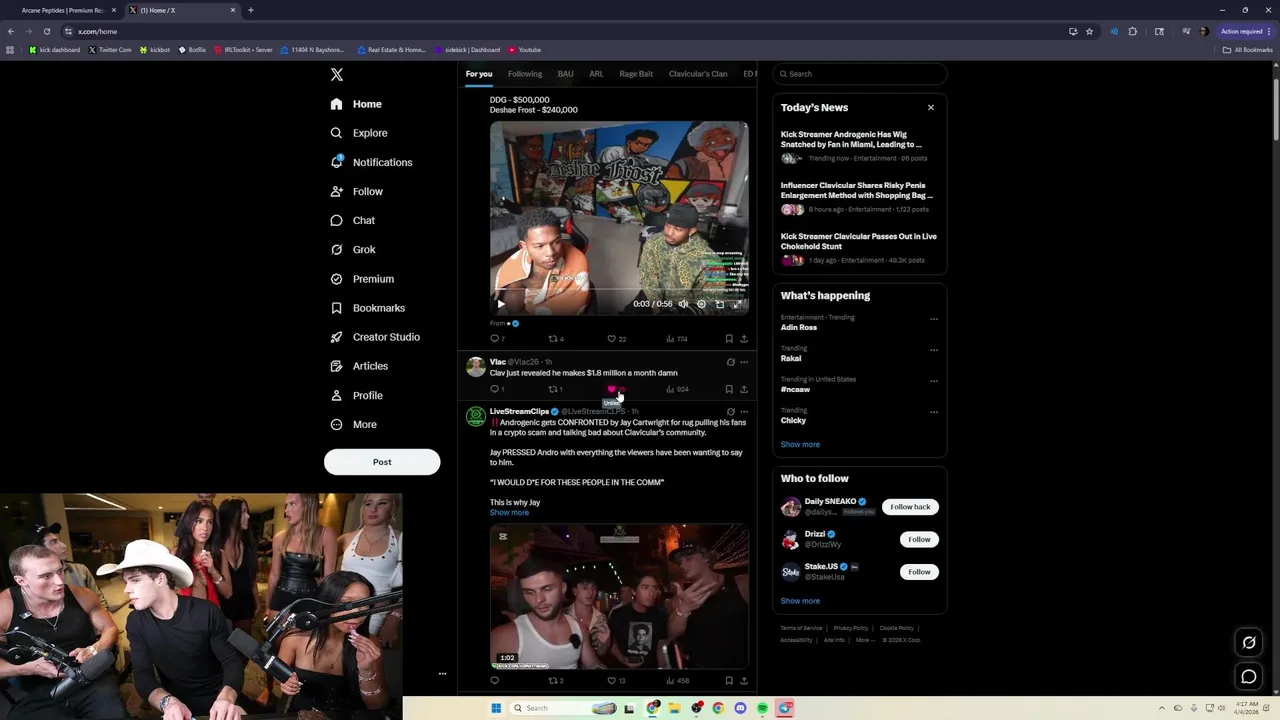
Task: Bookmark the Vlac post
Action: [729, 389]
